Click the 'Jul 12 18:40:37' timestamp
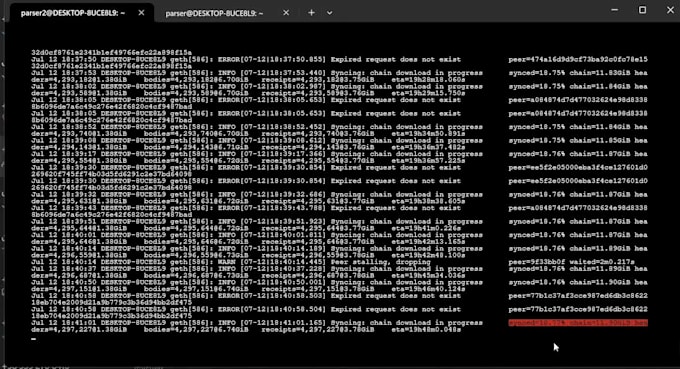Viewport: 680px width, 369px height. click(x=64, y=269)
